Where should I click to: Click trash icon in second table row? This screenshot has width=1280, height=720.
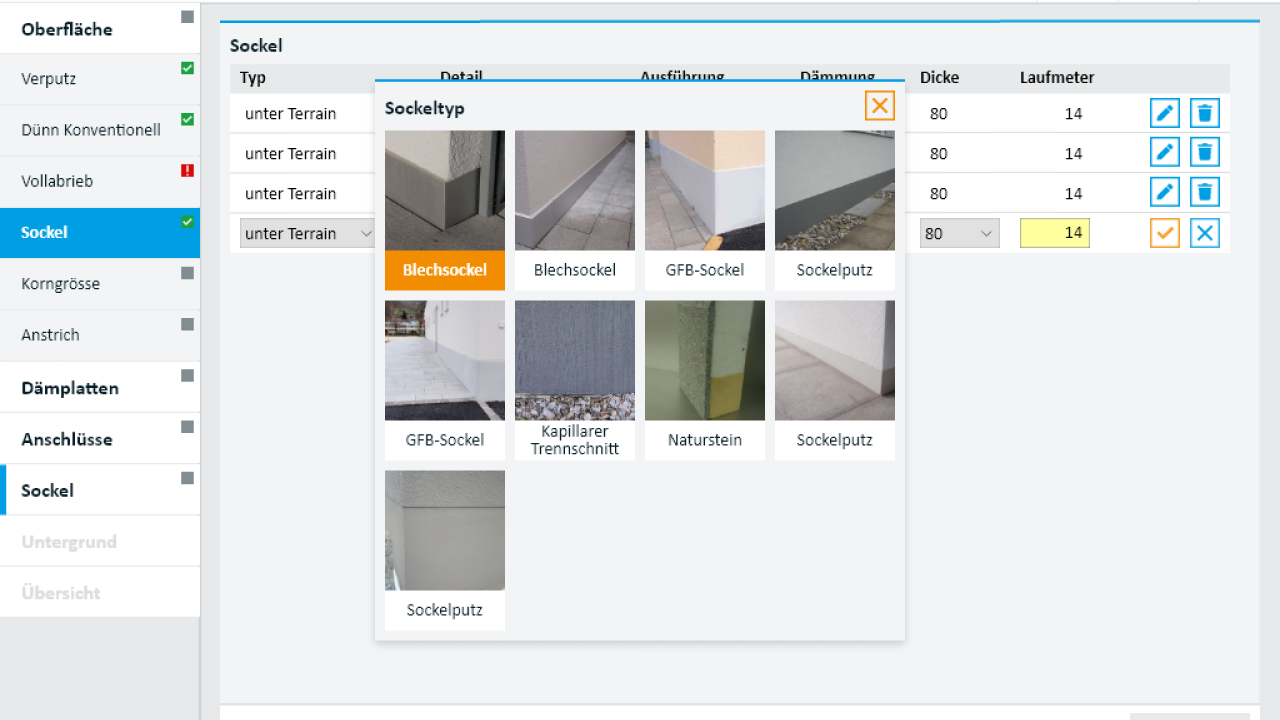[x=1205, y=153]
